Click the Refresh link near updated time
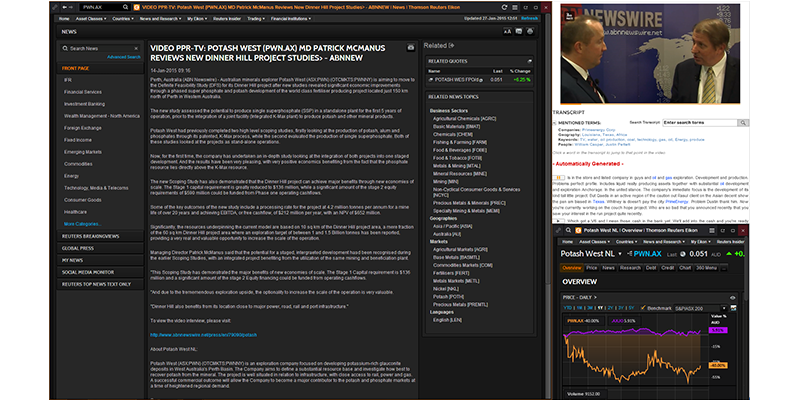This screenshot has height=400, width=800. 530,19
